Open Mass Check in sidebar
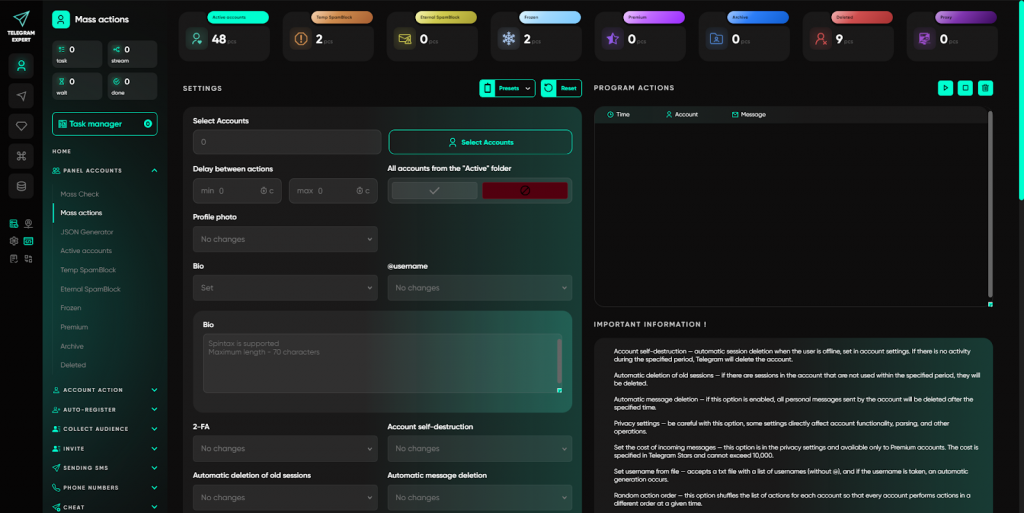Image resolution: width=1024 pixels, height=513 pixels. [80, 194]
